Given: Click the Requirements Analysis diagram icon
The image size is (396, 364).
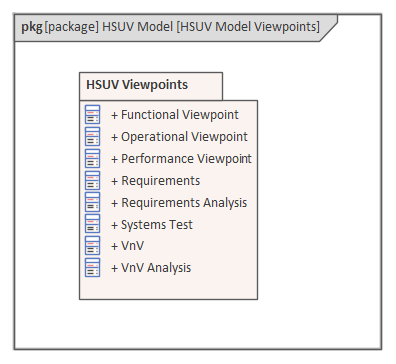Looking at the screenshot, I should 92,202.
